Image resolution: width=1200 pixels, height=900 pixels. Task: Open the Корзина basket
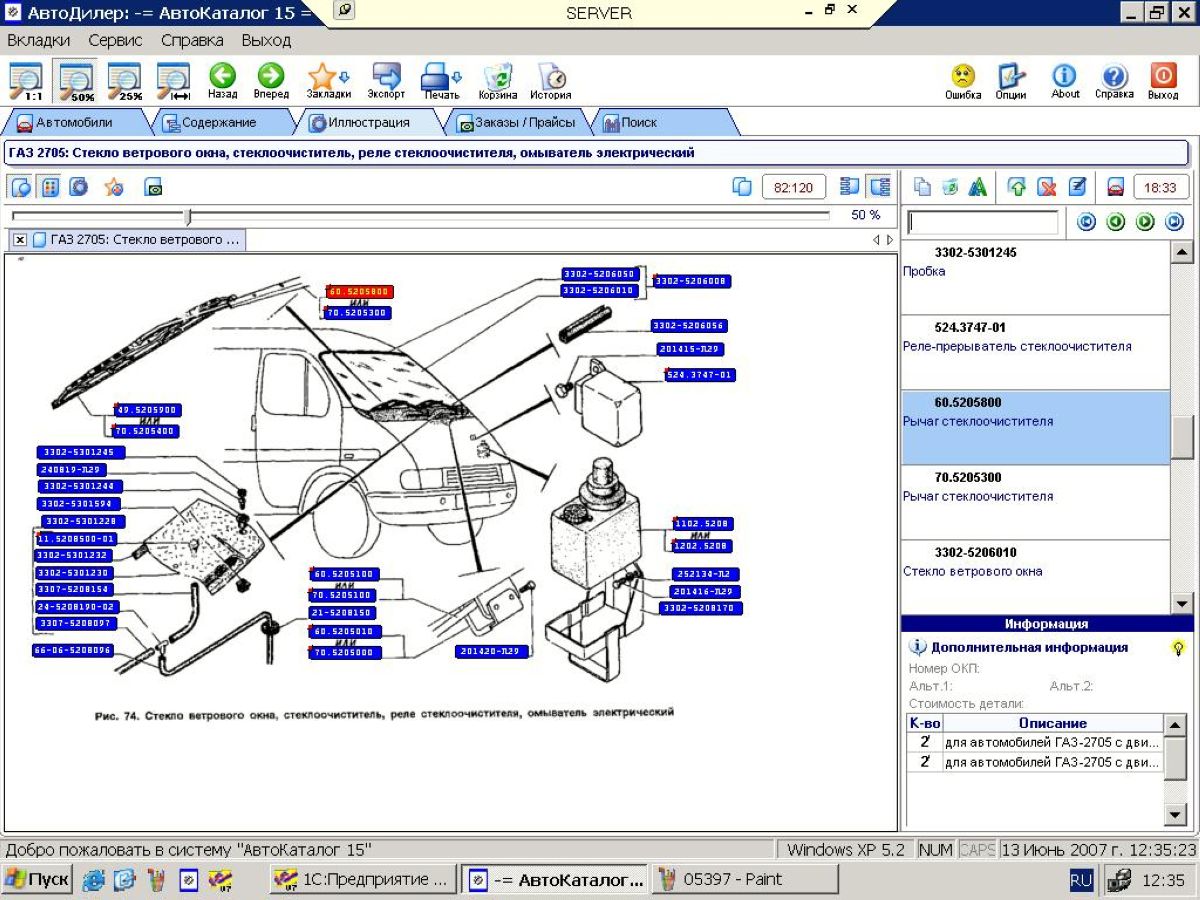(498, 80)
